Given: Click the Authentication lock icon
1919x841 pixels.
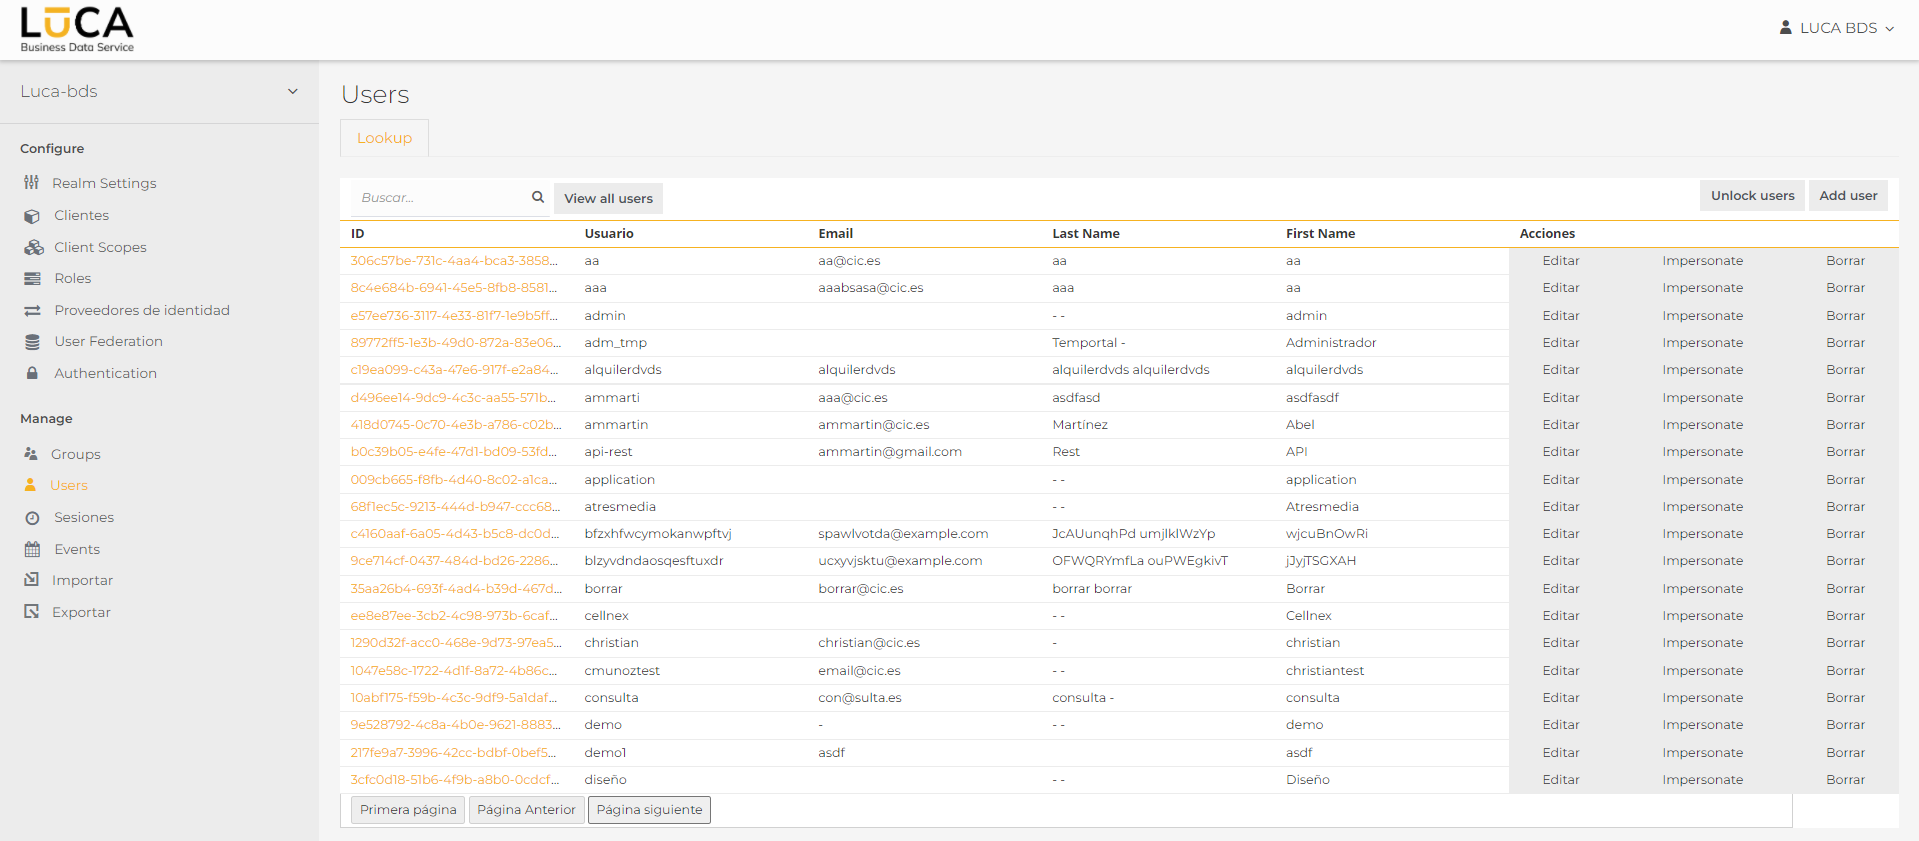Looking at the screenshot, I should (32, 373).
